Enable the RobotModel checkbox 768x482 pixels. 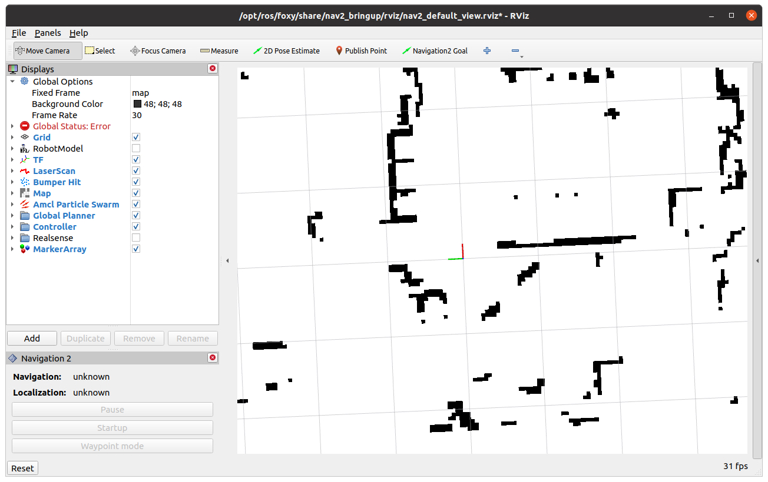[136, 148]
